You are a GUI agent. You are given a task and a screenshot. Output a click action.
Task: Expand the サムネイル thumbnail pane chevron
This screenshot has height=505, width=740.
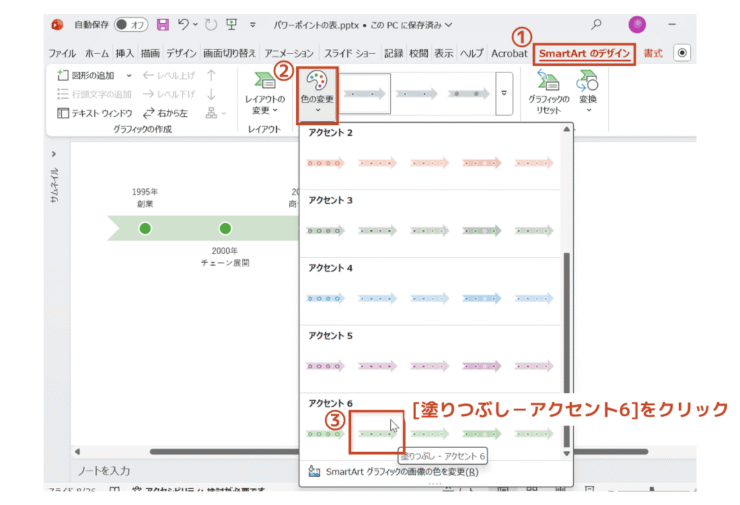click(54, 155)
